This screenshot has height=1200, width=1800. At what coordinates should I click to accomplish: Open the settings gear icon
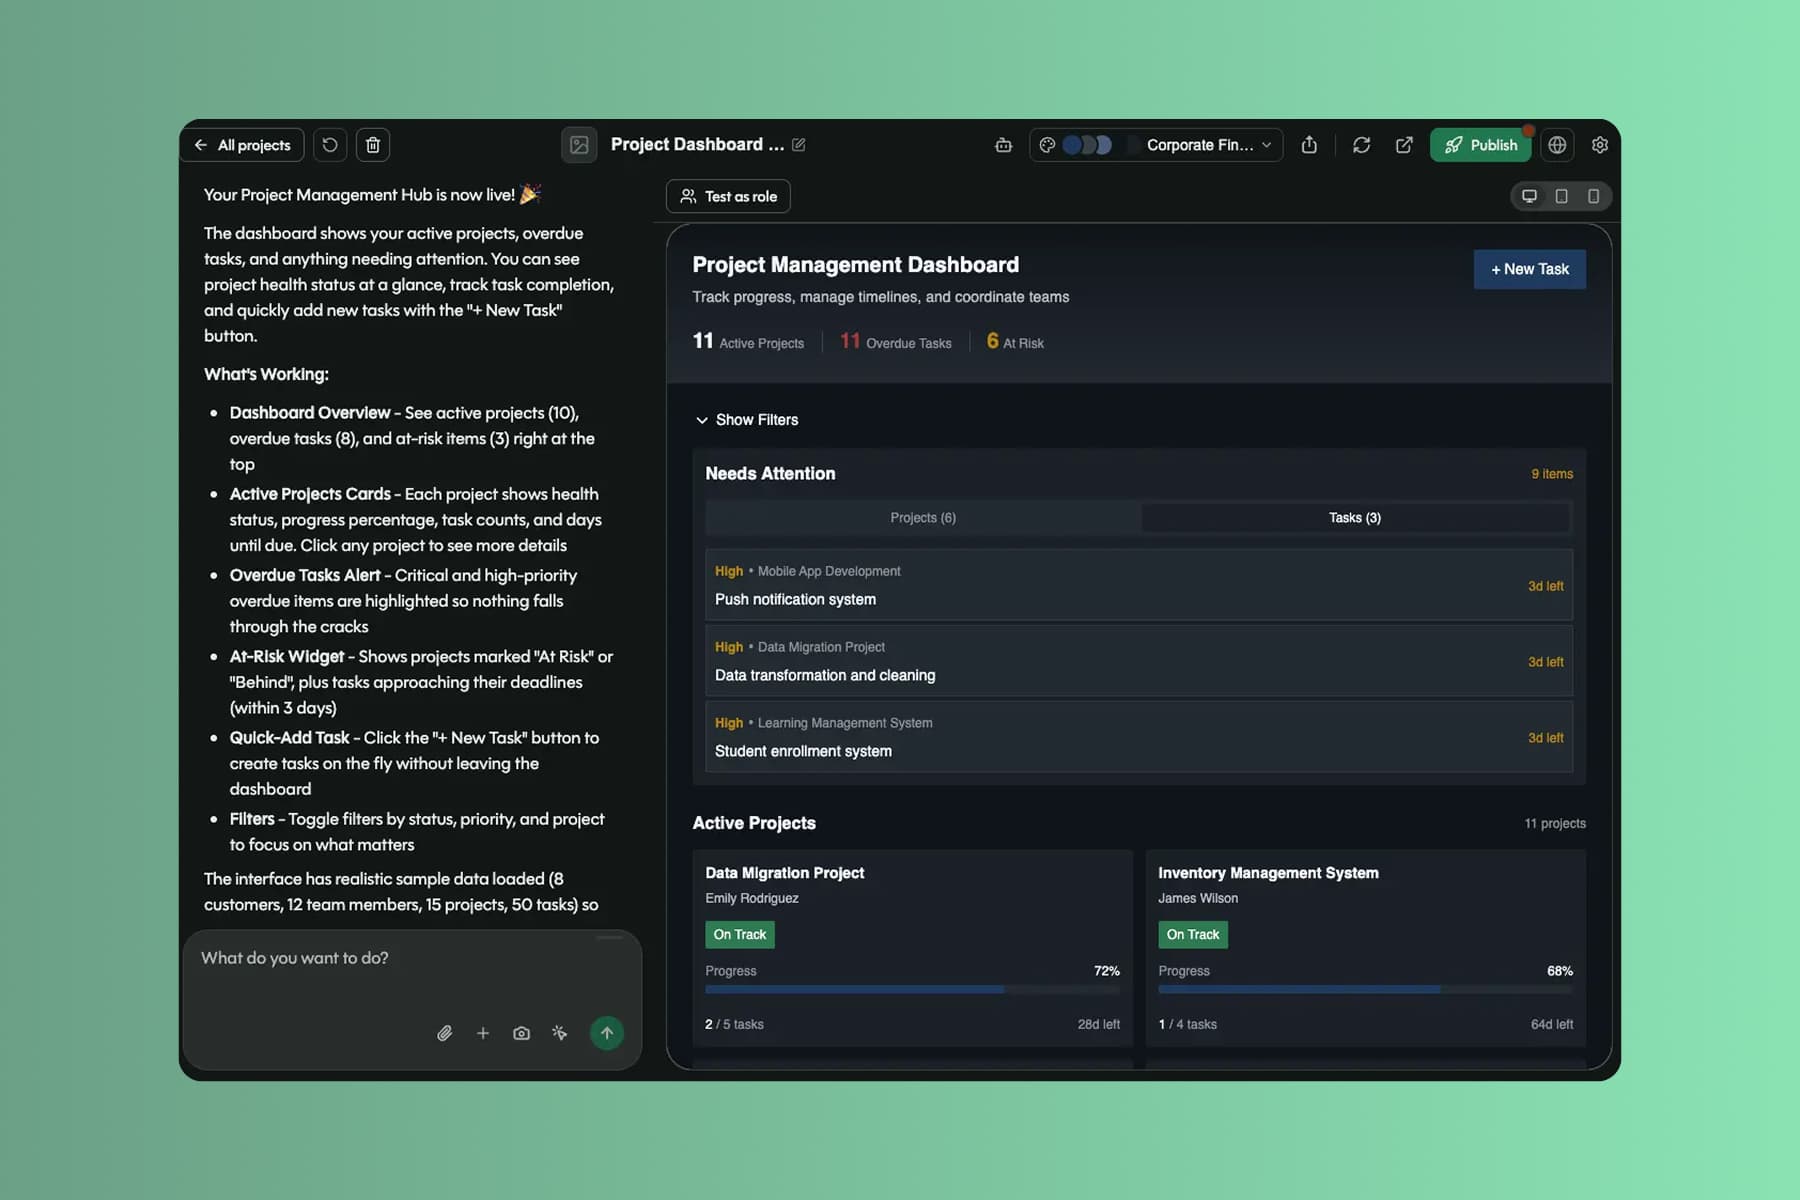[1599, 145]
